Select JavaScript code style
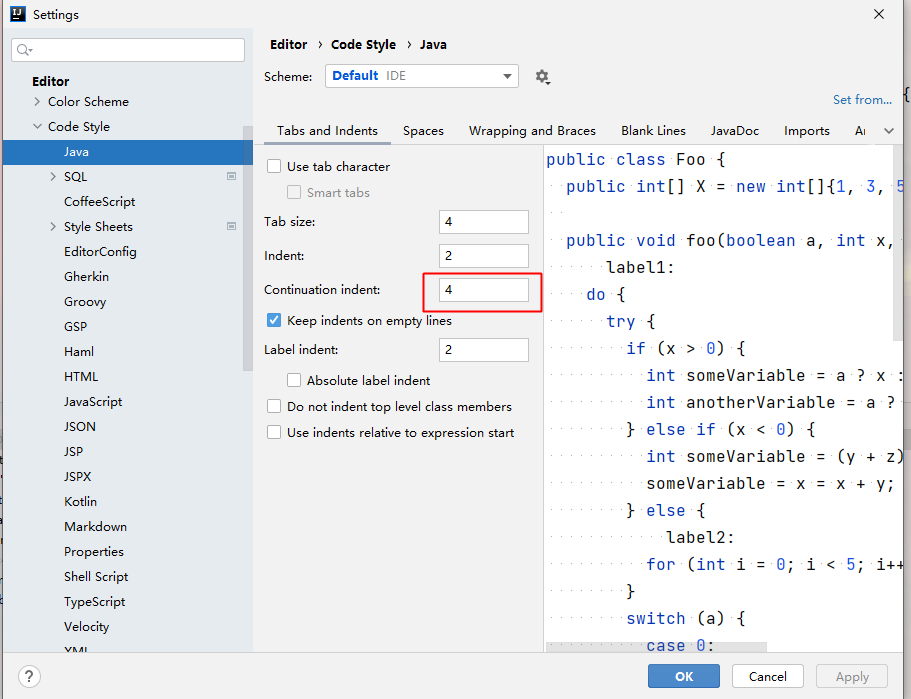 93,402
